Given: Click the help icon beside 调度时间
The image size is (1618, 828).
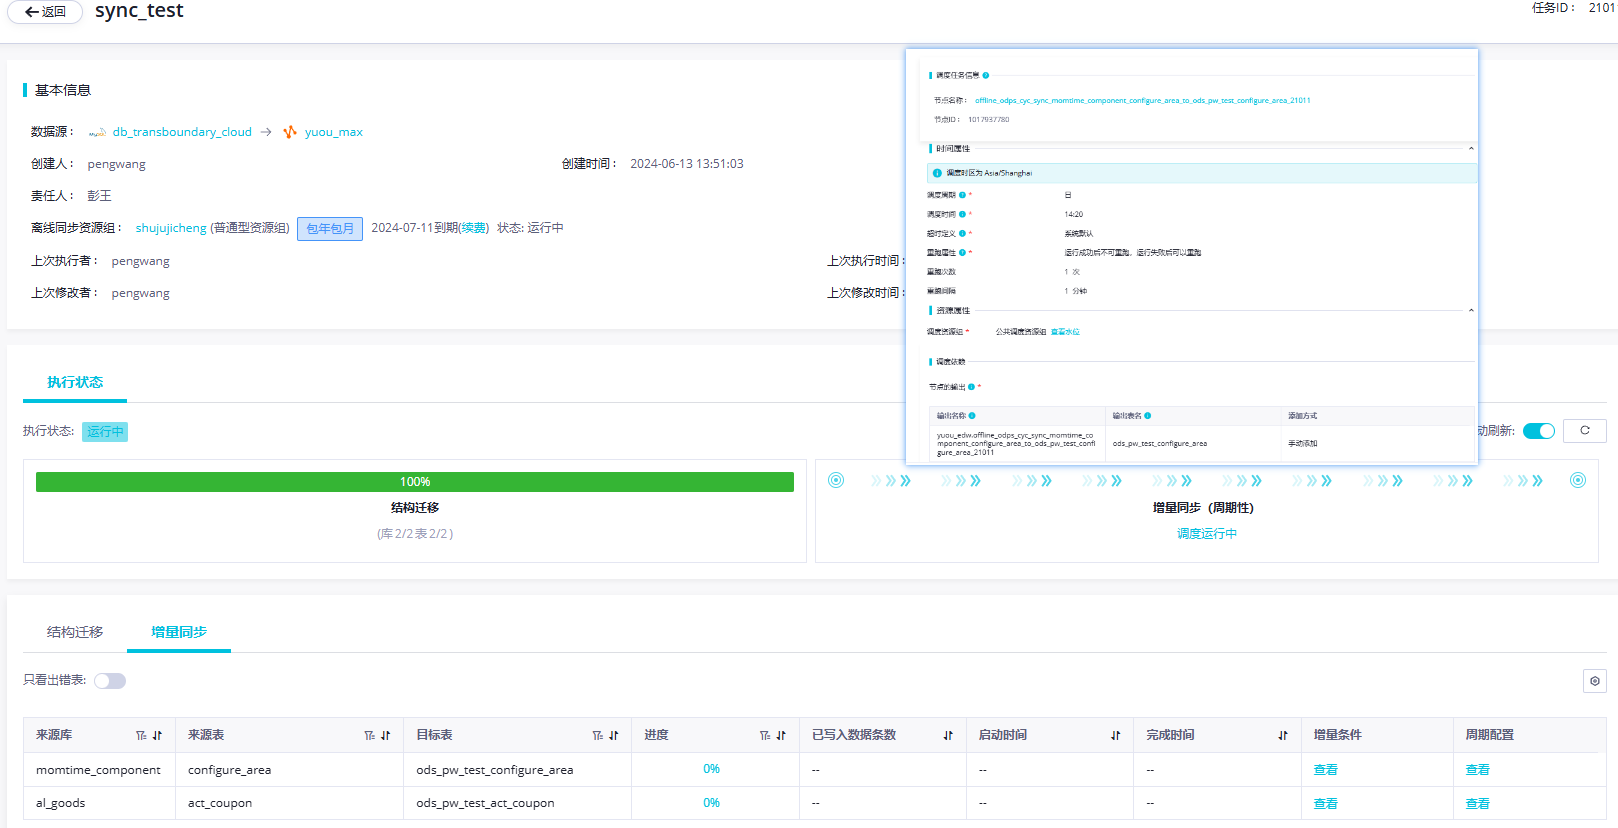Looking at the screenshot, I should coord(962,214).
